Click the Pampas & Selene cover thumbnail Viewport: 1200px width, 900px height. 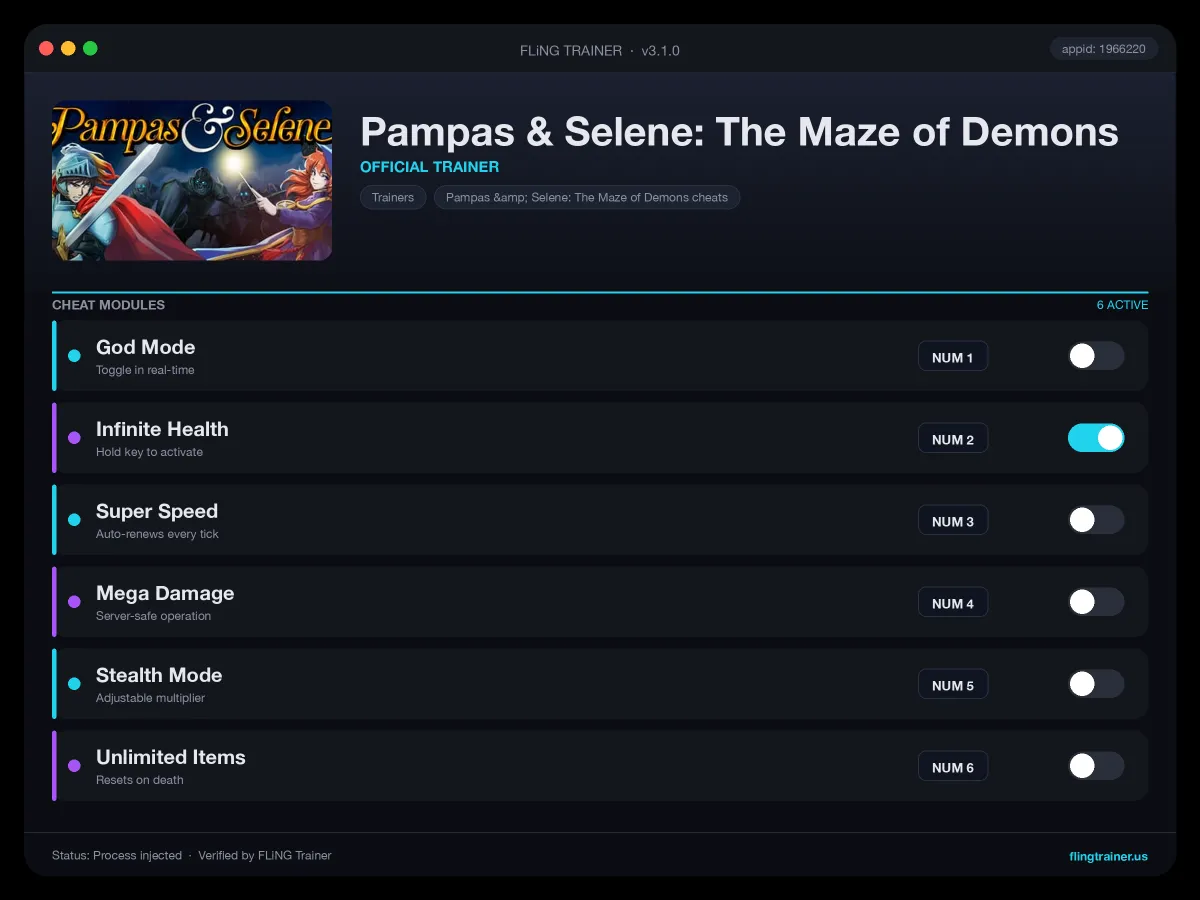pos(192,180)
